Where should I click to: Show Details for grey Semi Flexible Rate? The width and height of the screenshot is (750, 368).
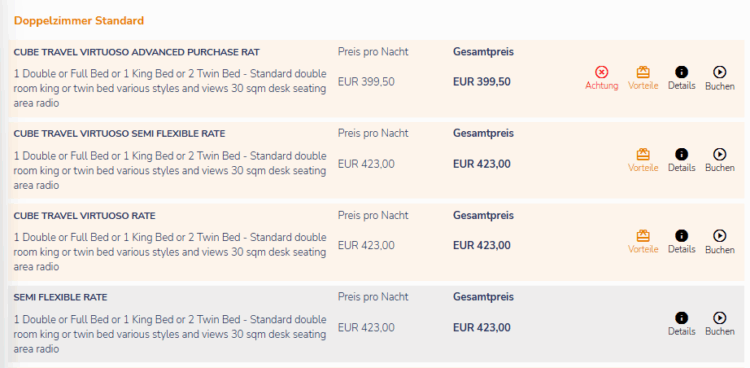click(681, 324)
